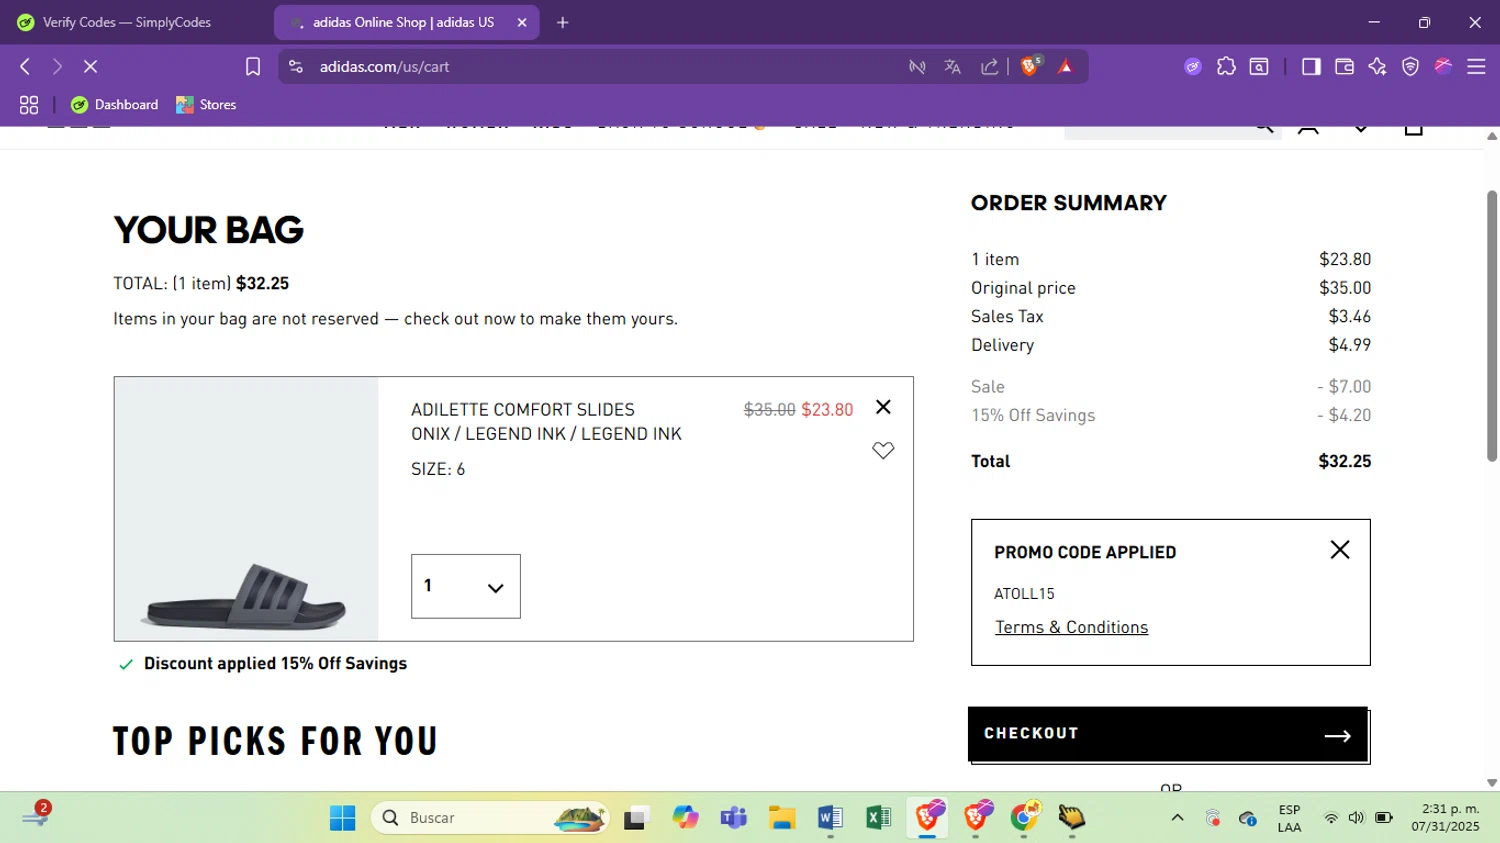This screenshot has width=1500, height=843.
Task: Click the purple SimplyCodes extension icon
Action: 1193,67
